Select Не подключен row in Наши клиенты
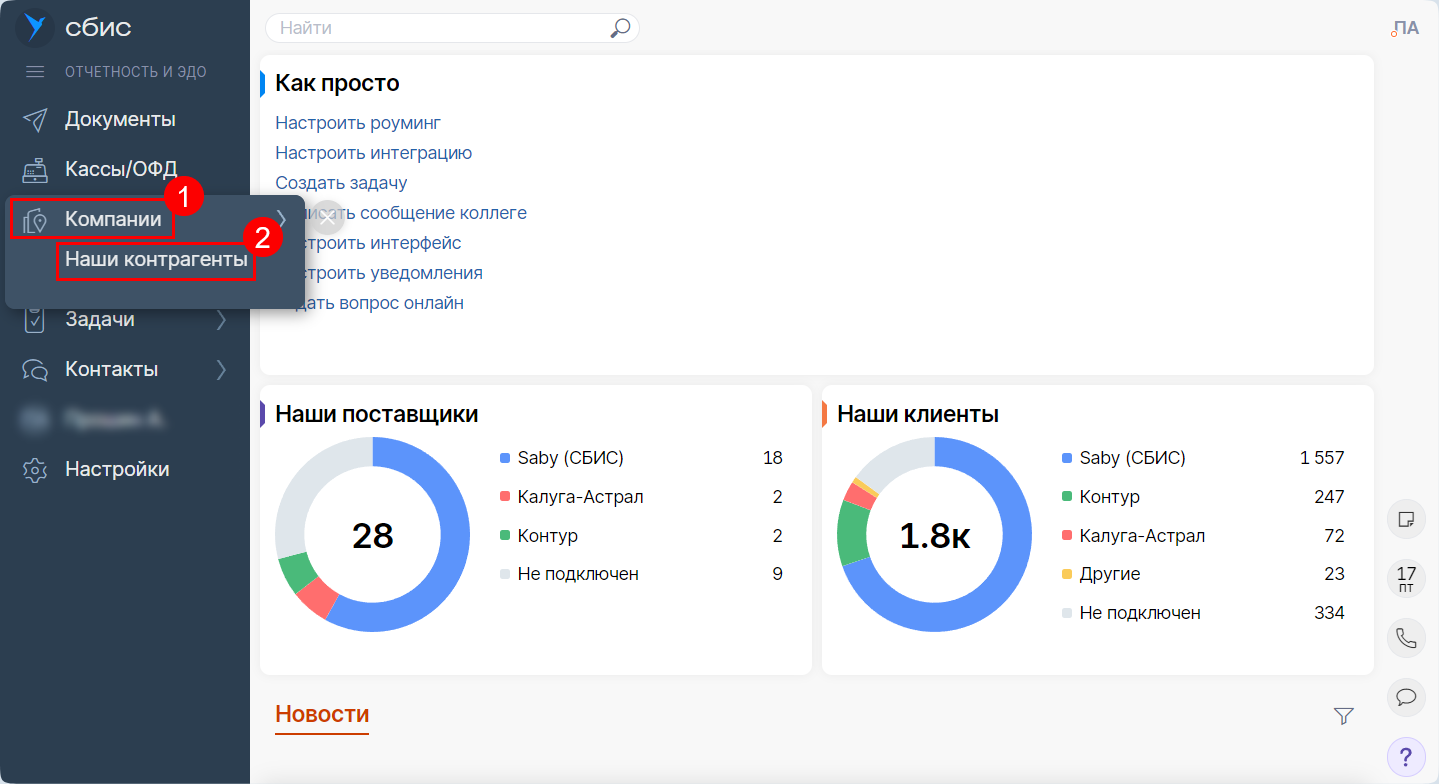This screenshot has width=1439, height=784. pyautogui.click(x=1203, y=613)
